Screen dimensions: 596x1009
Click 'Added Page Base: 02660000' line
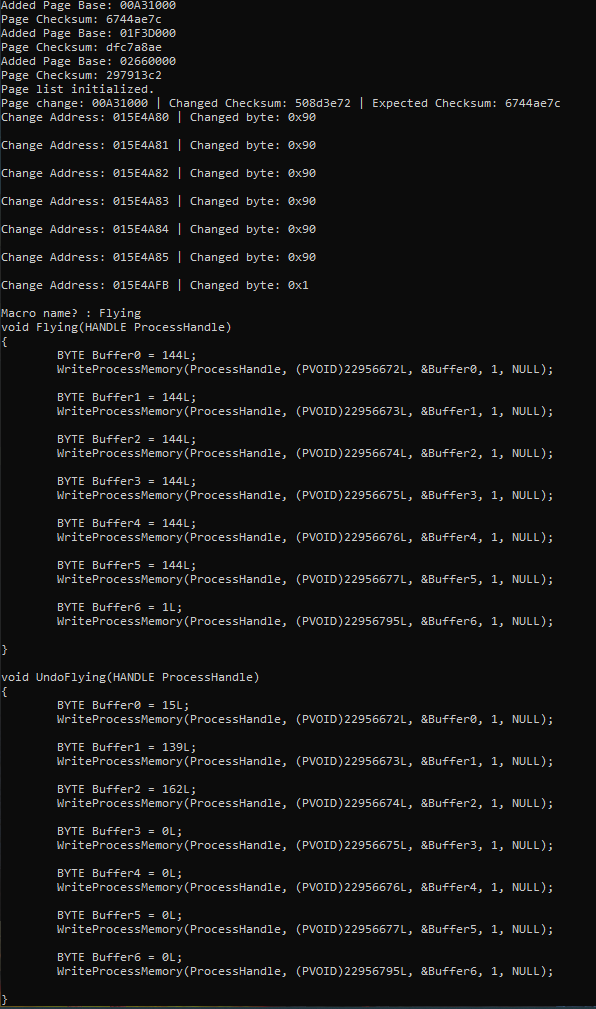88,61
